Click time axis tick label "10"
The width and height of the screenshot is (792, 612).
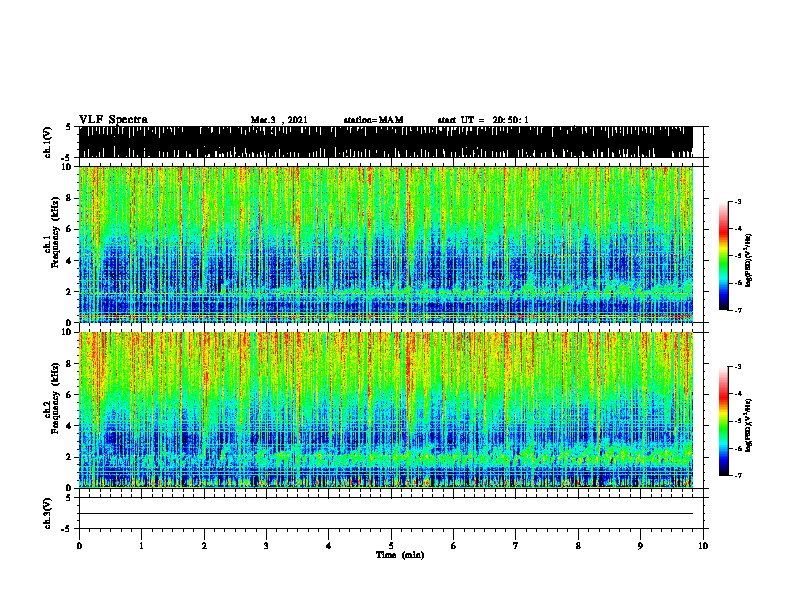[x=703, y=545]
